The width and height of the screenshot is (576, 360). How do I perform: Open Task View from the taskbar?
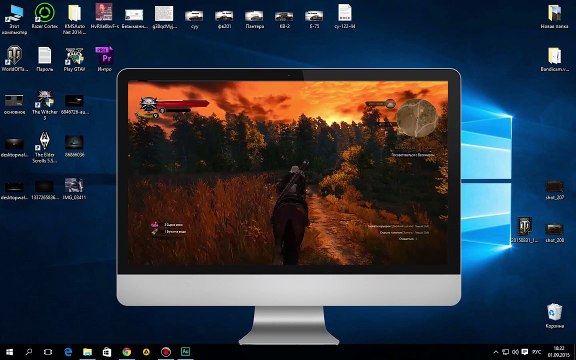tap(48, 352)
